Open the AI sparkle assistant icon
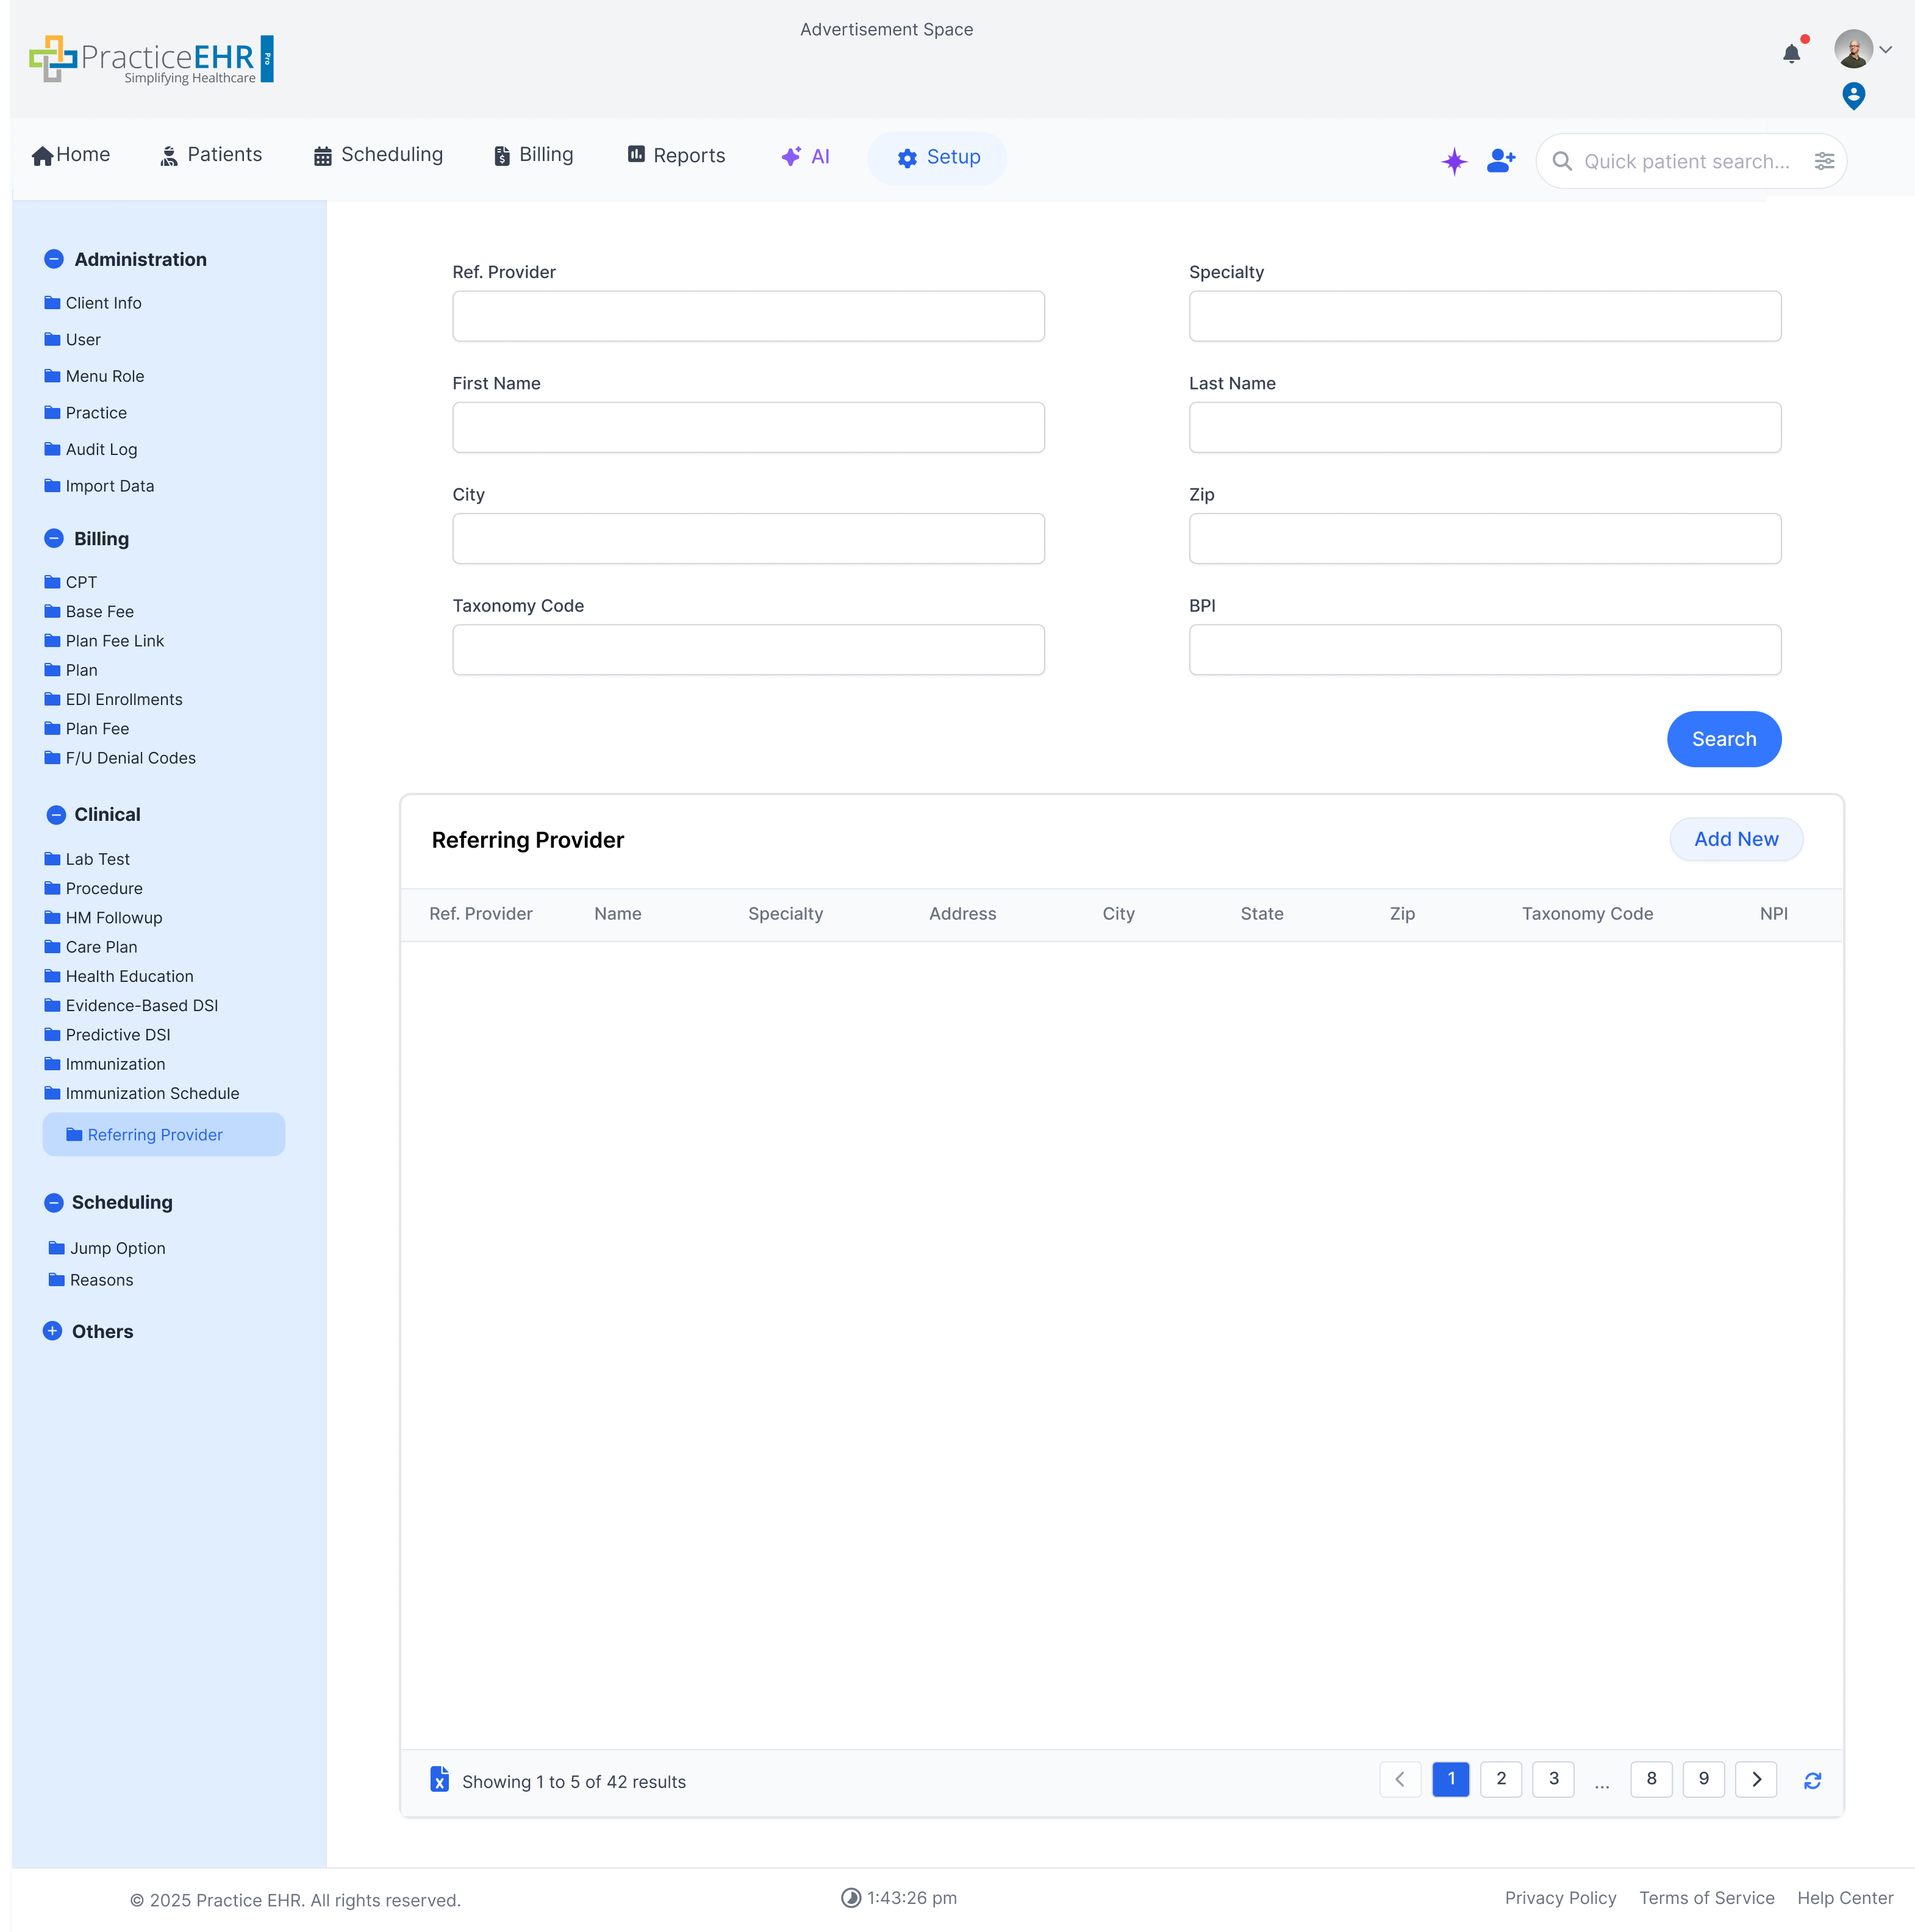The image size is (1915, 1932). point(1453,161)
